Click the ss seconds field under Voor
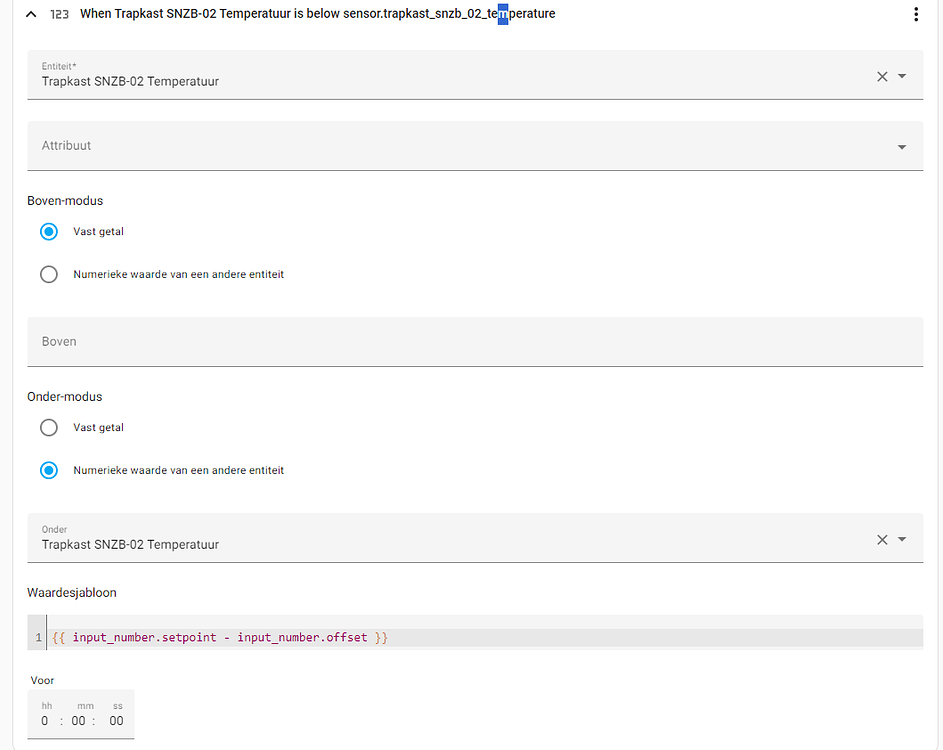 116,720
